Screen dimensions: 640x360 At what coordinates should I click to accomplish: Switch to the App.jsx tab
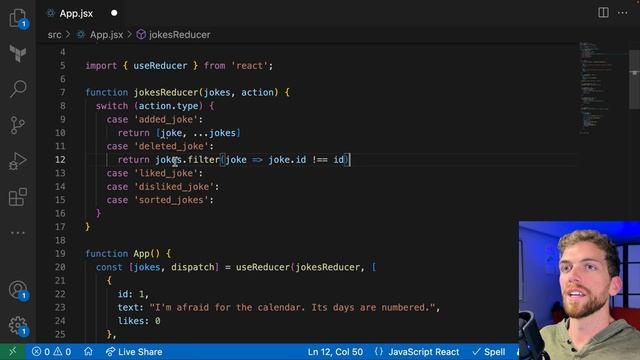tap(76, 13)
